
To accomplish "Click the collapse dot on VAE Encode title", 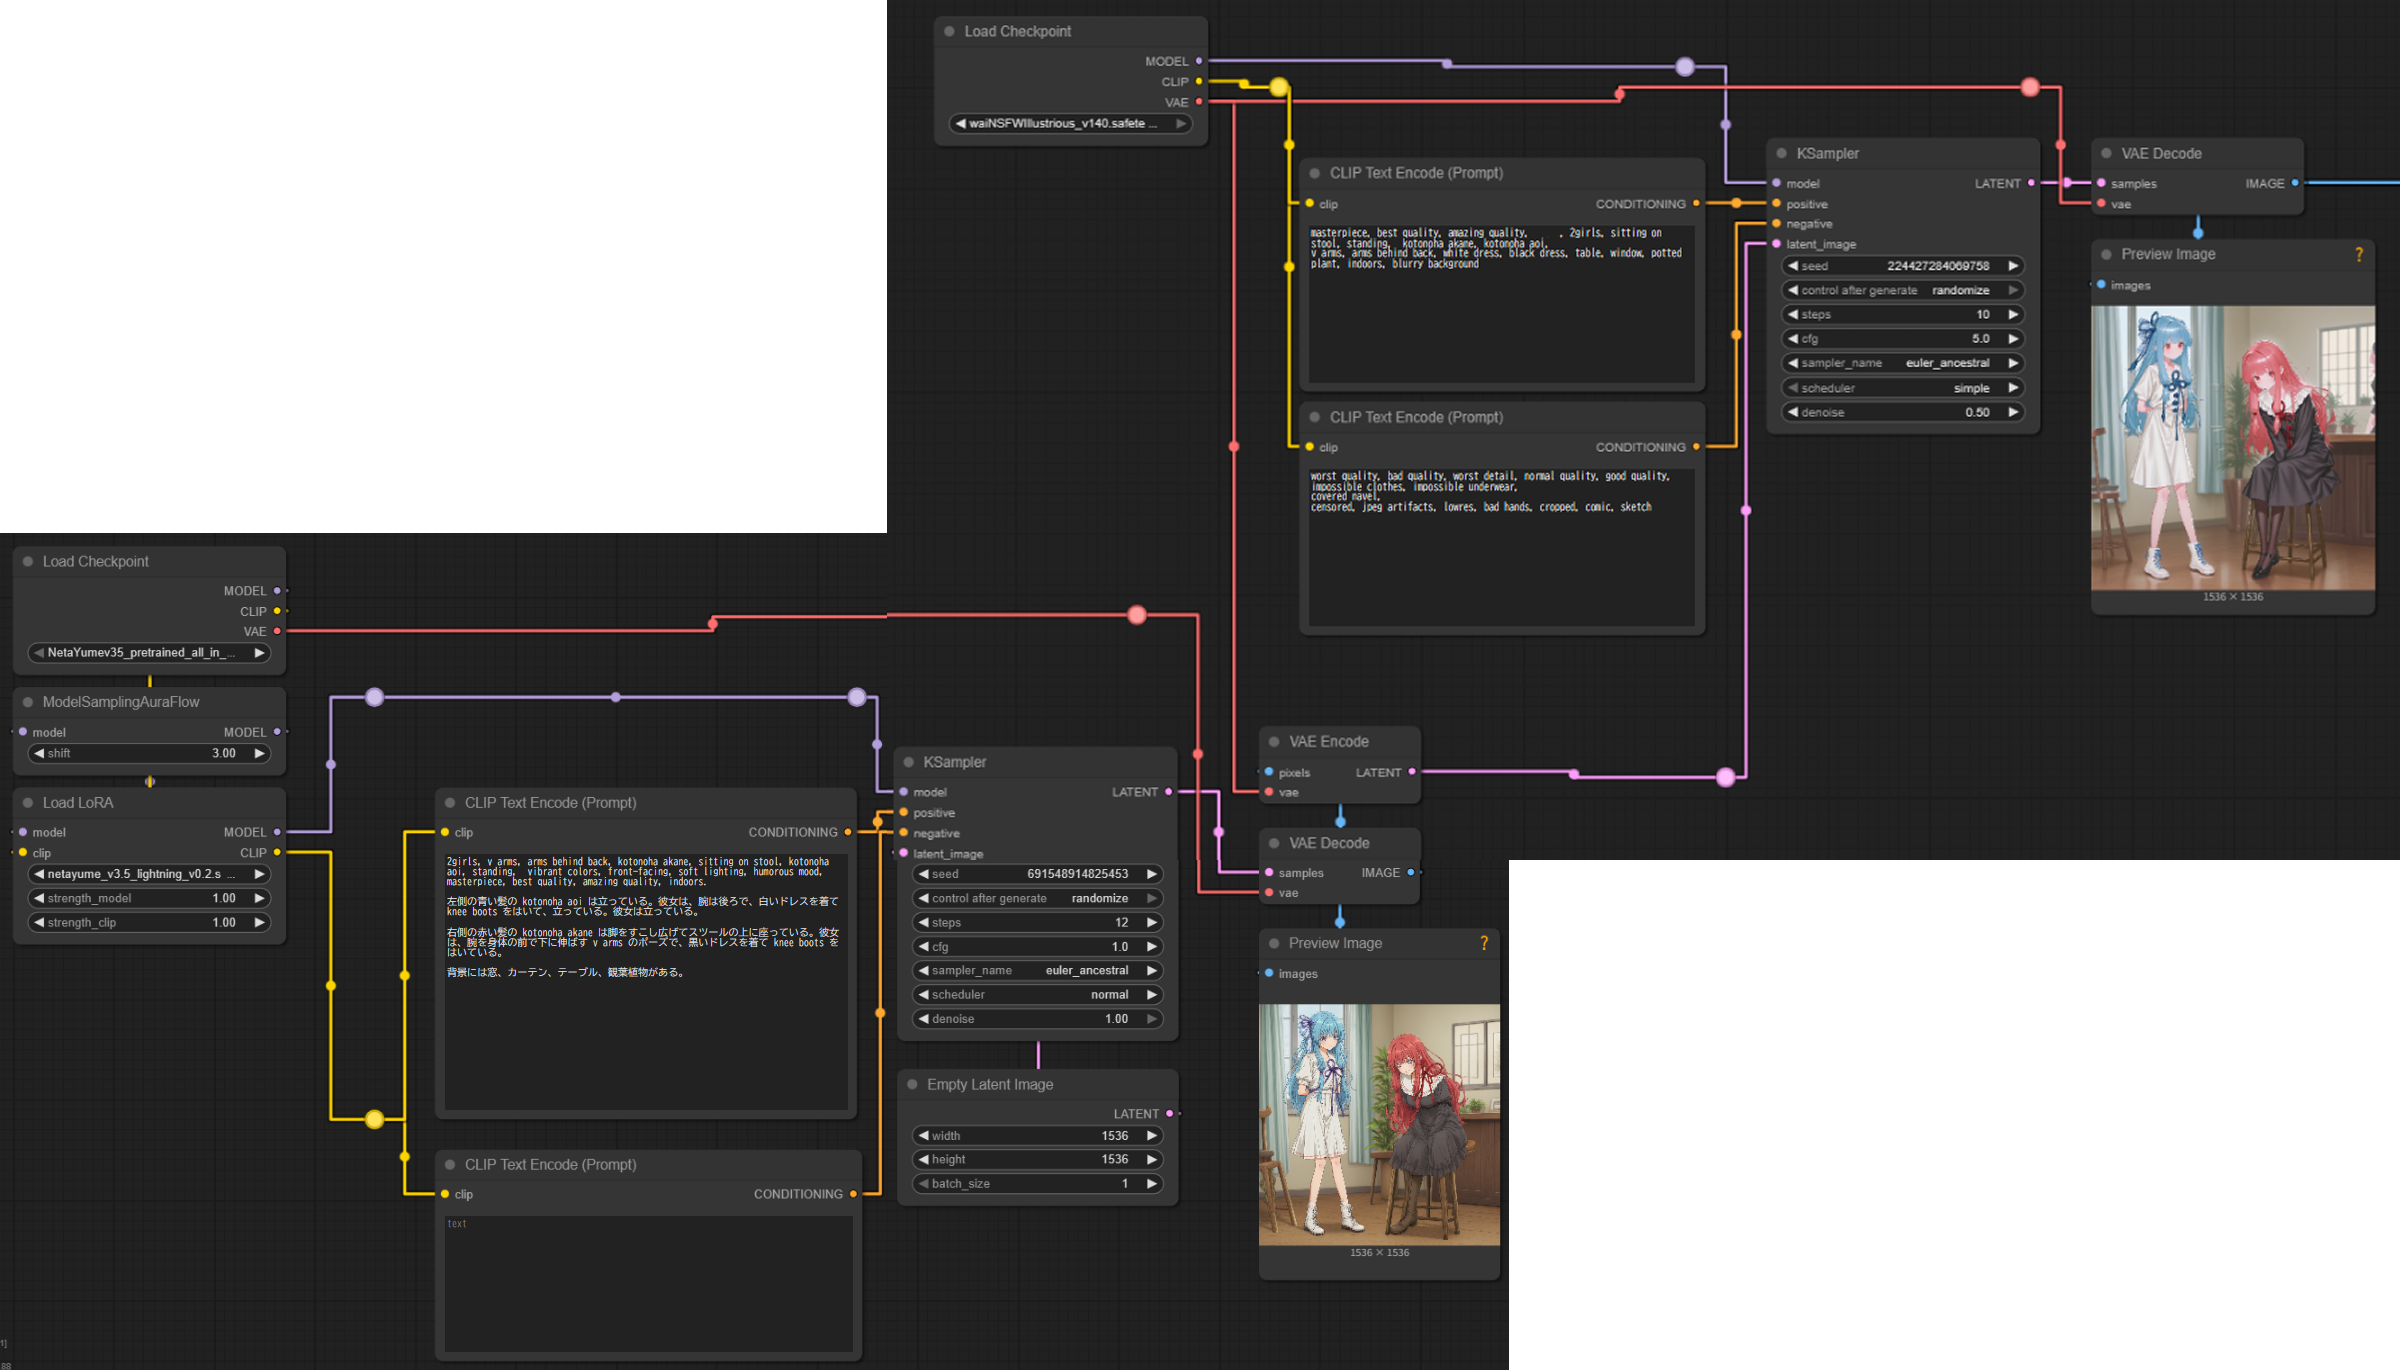I will 1274,742.
